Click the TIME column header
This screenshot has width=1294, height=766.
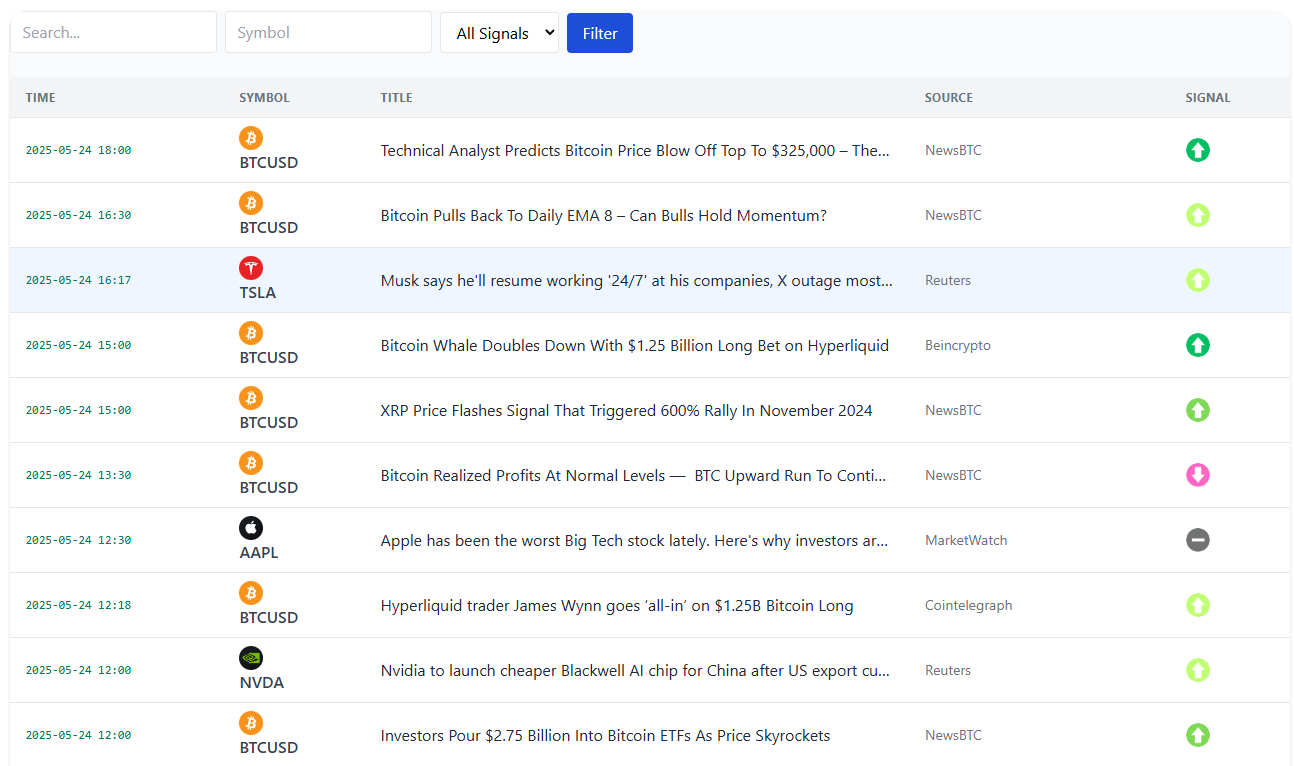[41, 98]
